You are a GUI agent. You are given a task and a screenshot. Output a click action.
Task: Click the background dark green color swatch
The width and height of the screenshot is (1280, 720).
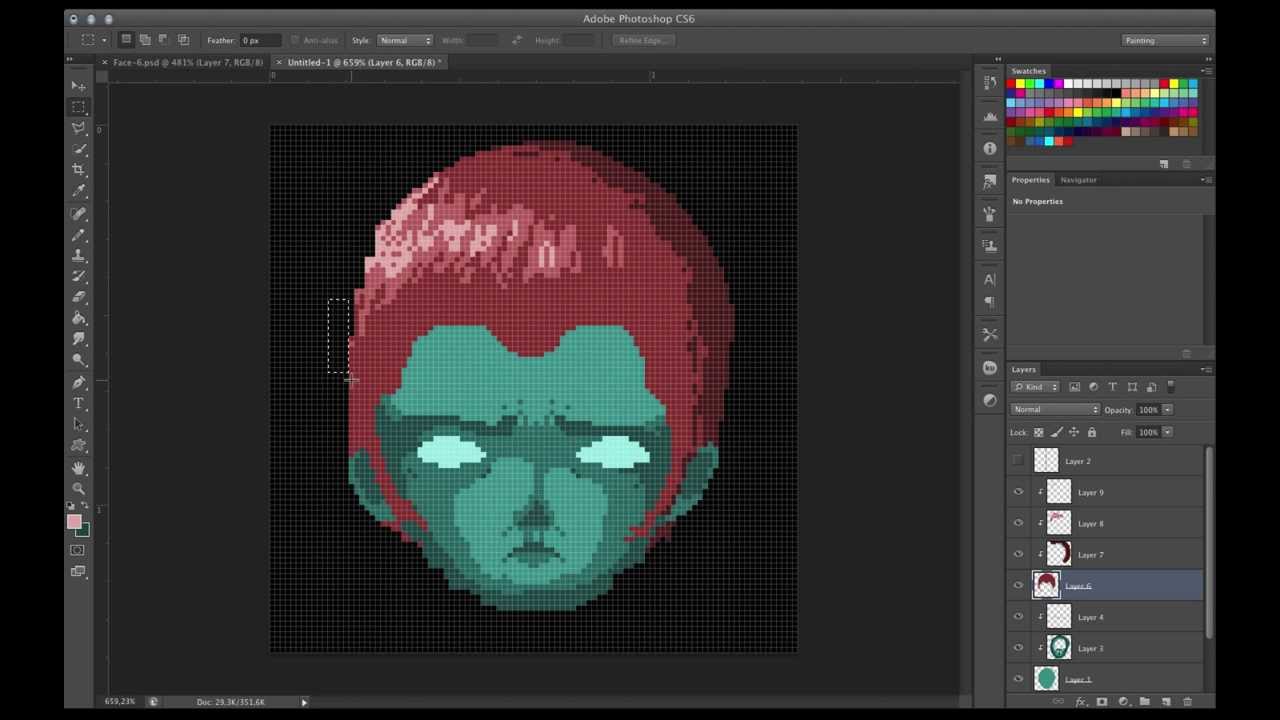pos(84,530)
